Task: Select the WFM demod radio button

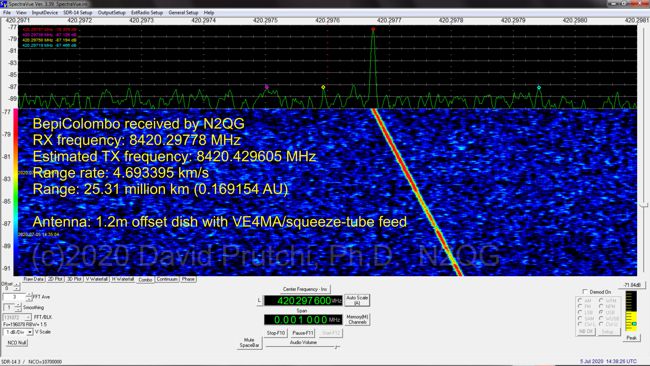Action: pyautogui.click(x=601, y=301)
